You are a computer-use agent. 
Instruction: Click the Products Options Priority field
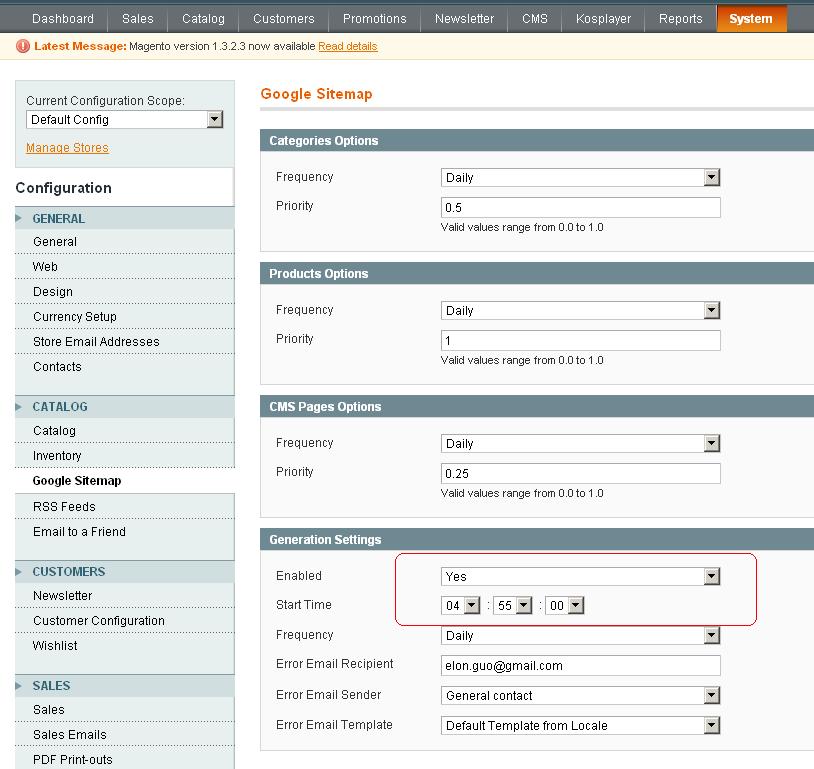[x=580, y=341]
